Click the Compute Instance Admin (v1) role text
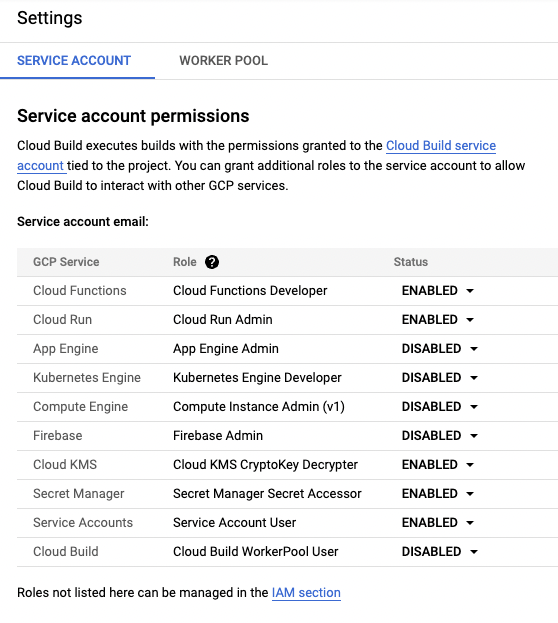 point(259,407)
